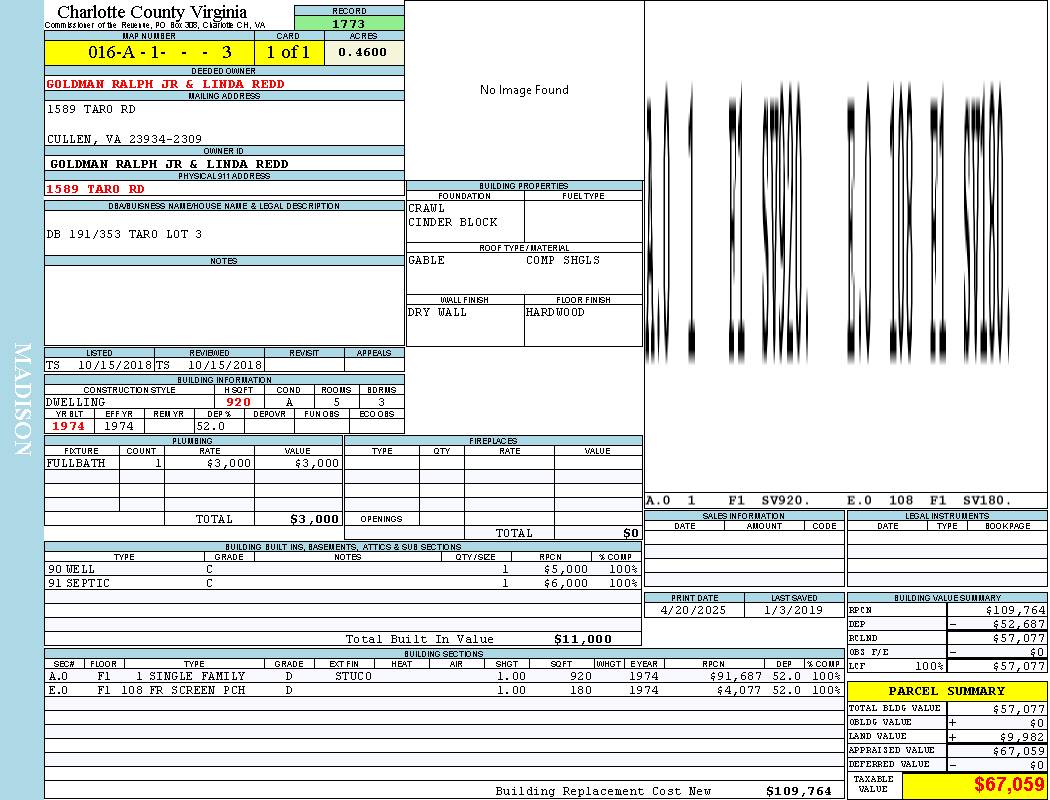1050x800 pixels.
Task: Click the CINDER BLOCK foundation text
Action: pyautogui.click(x=453, y=222)
